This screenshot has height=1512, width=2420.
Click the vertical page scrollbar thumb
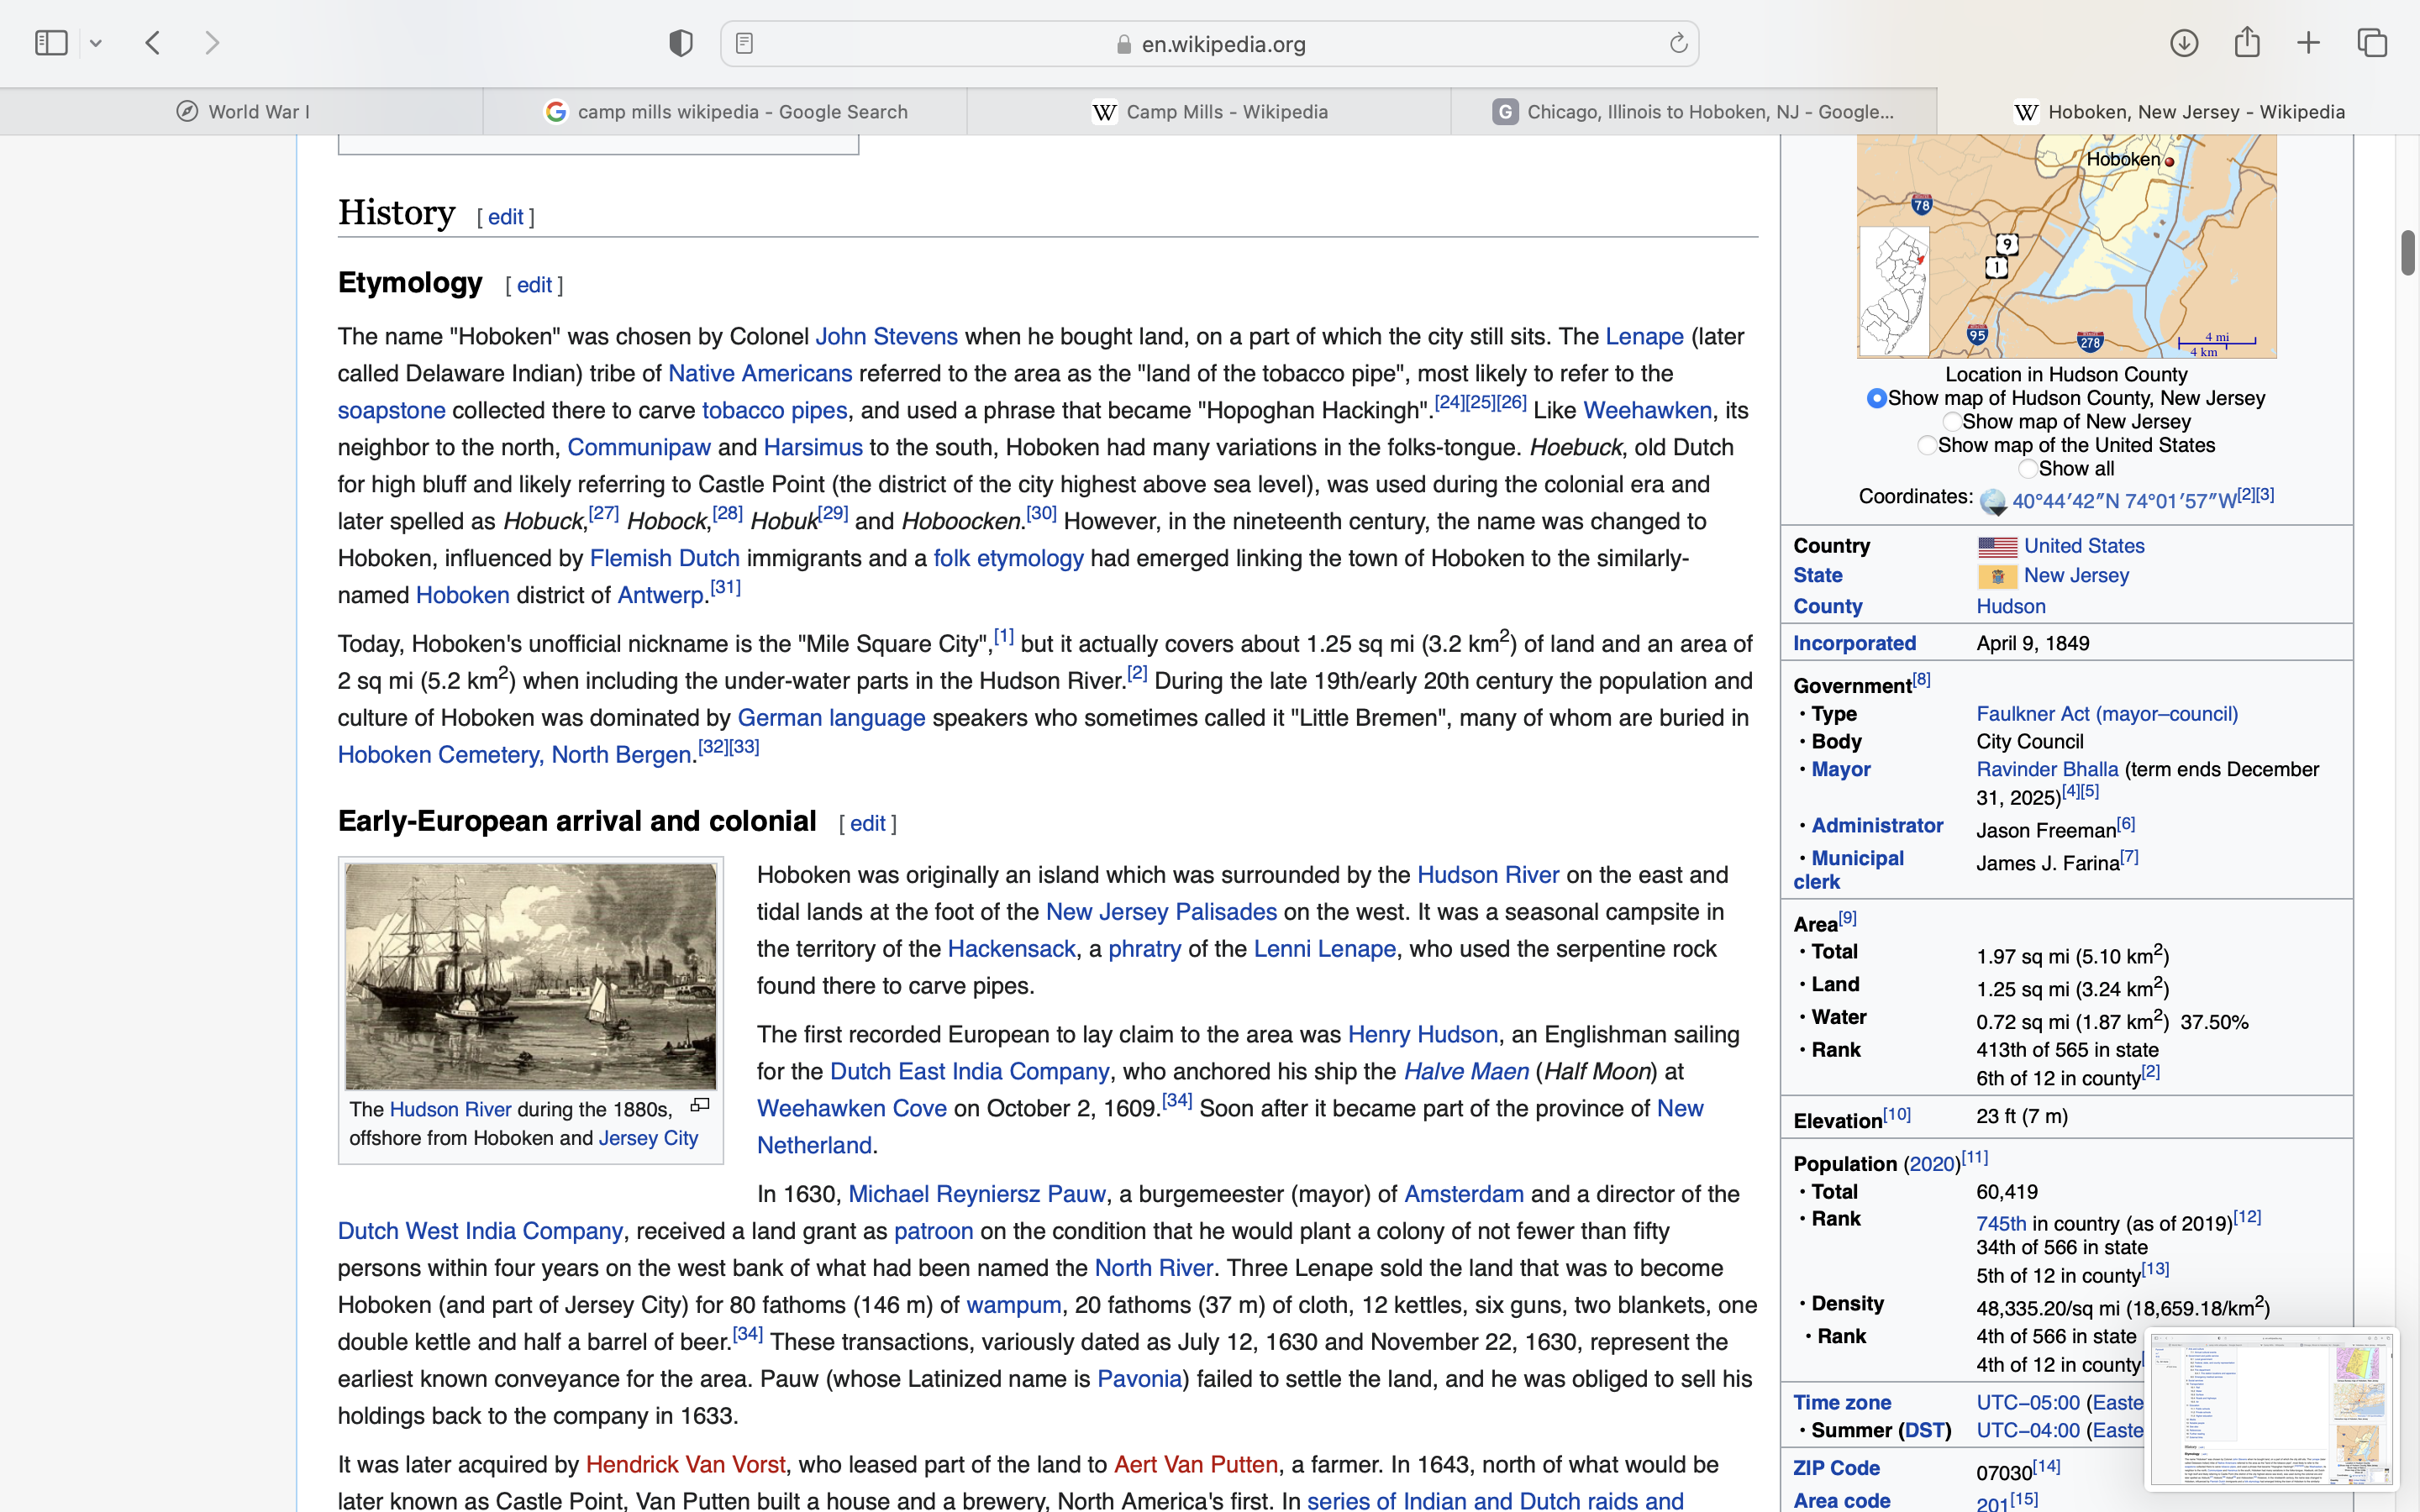pyautogui.click(x=2408, y=252)
